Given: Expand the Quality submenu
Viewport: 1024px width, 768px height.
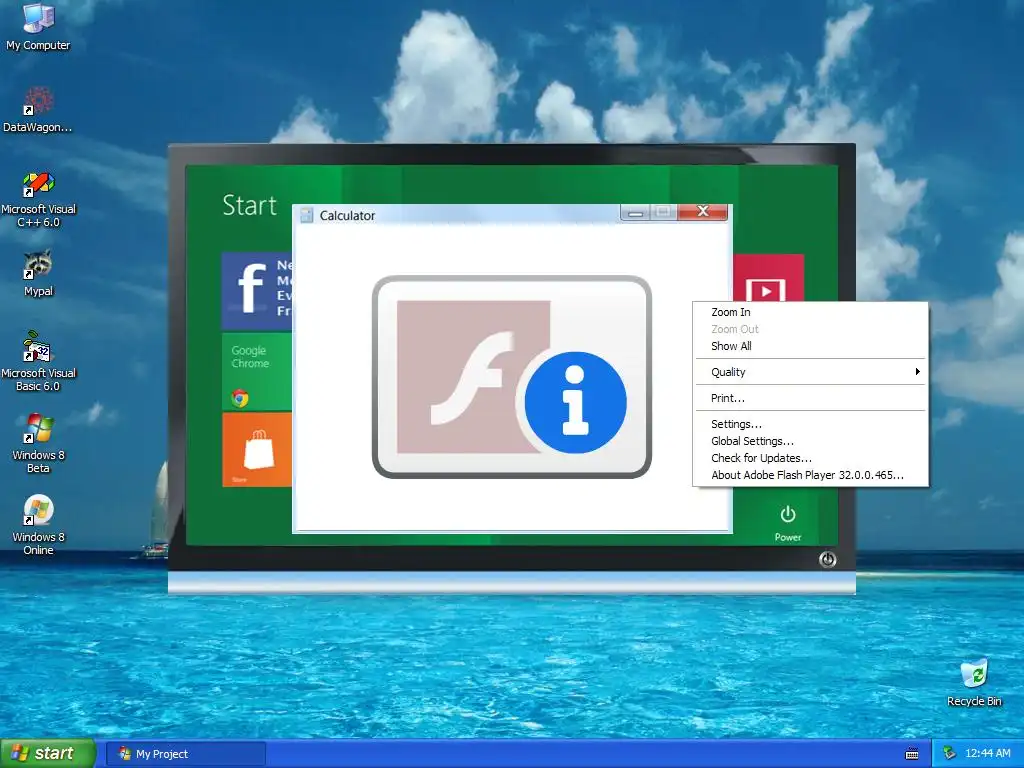Looking at the screenshot, I should [x=810, y=372].
